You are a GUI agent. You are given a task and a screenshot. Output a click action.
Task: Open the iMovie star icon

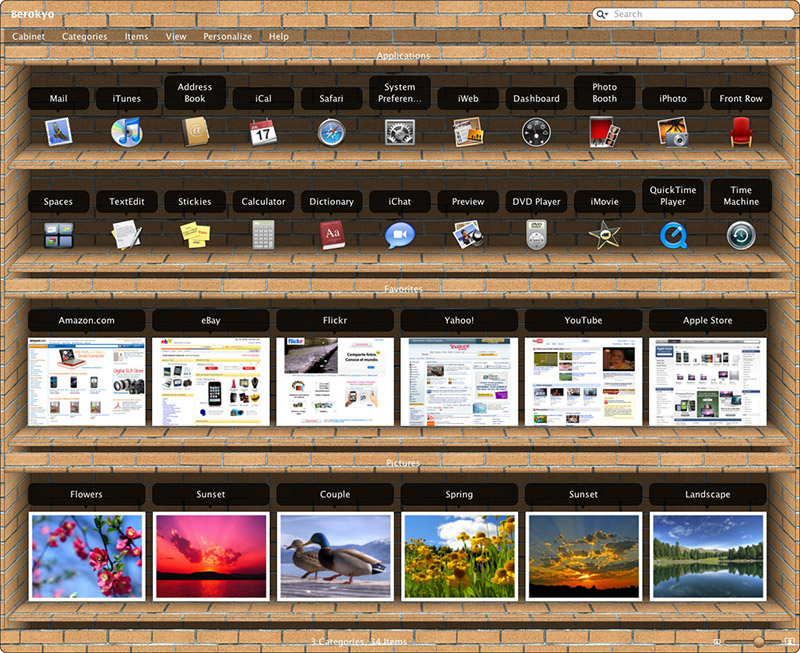point(605,235)
